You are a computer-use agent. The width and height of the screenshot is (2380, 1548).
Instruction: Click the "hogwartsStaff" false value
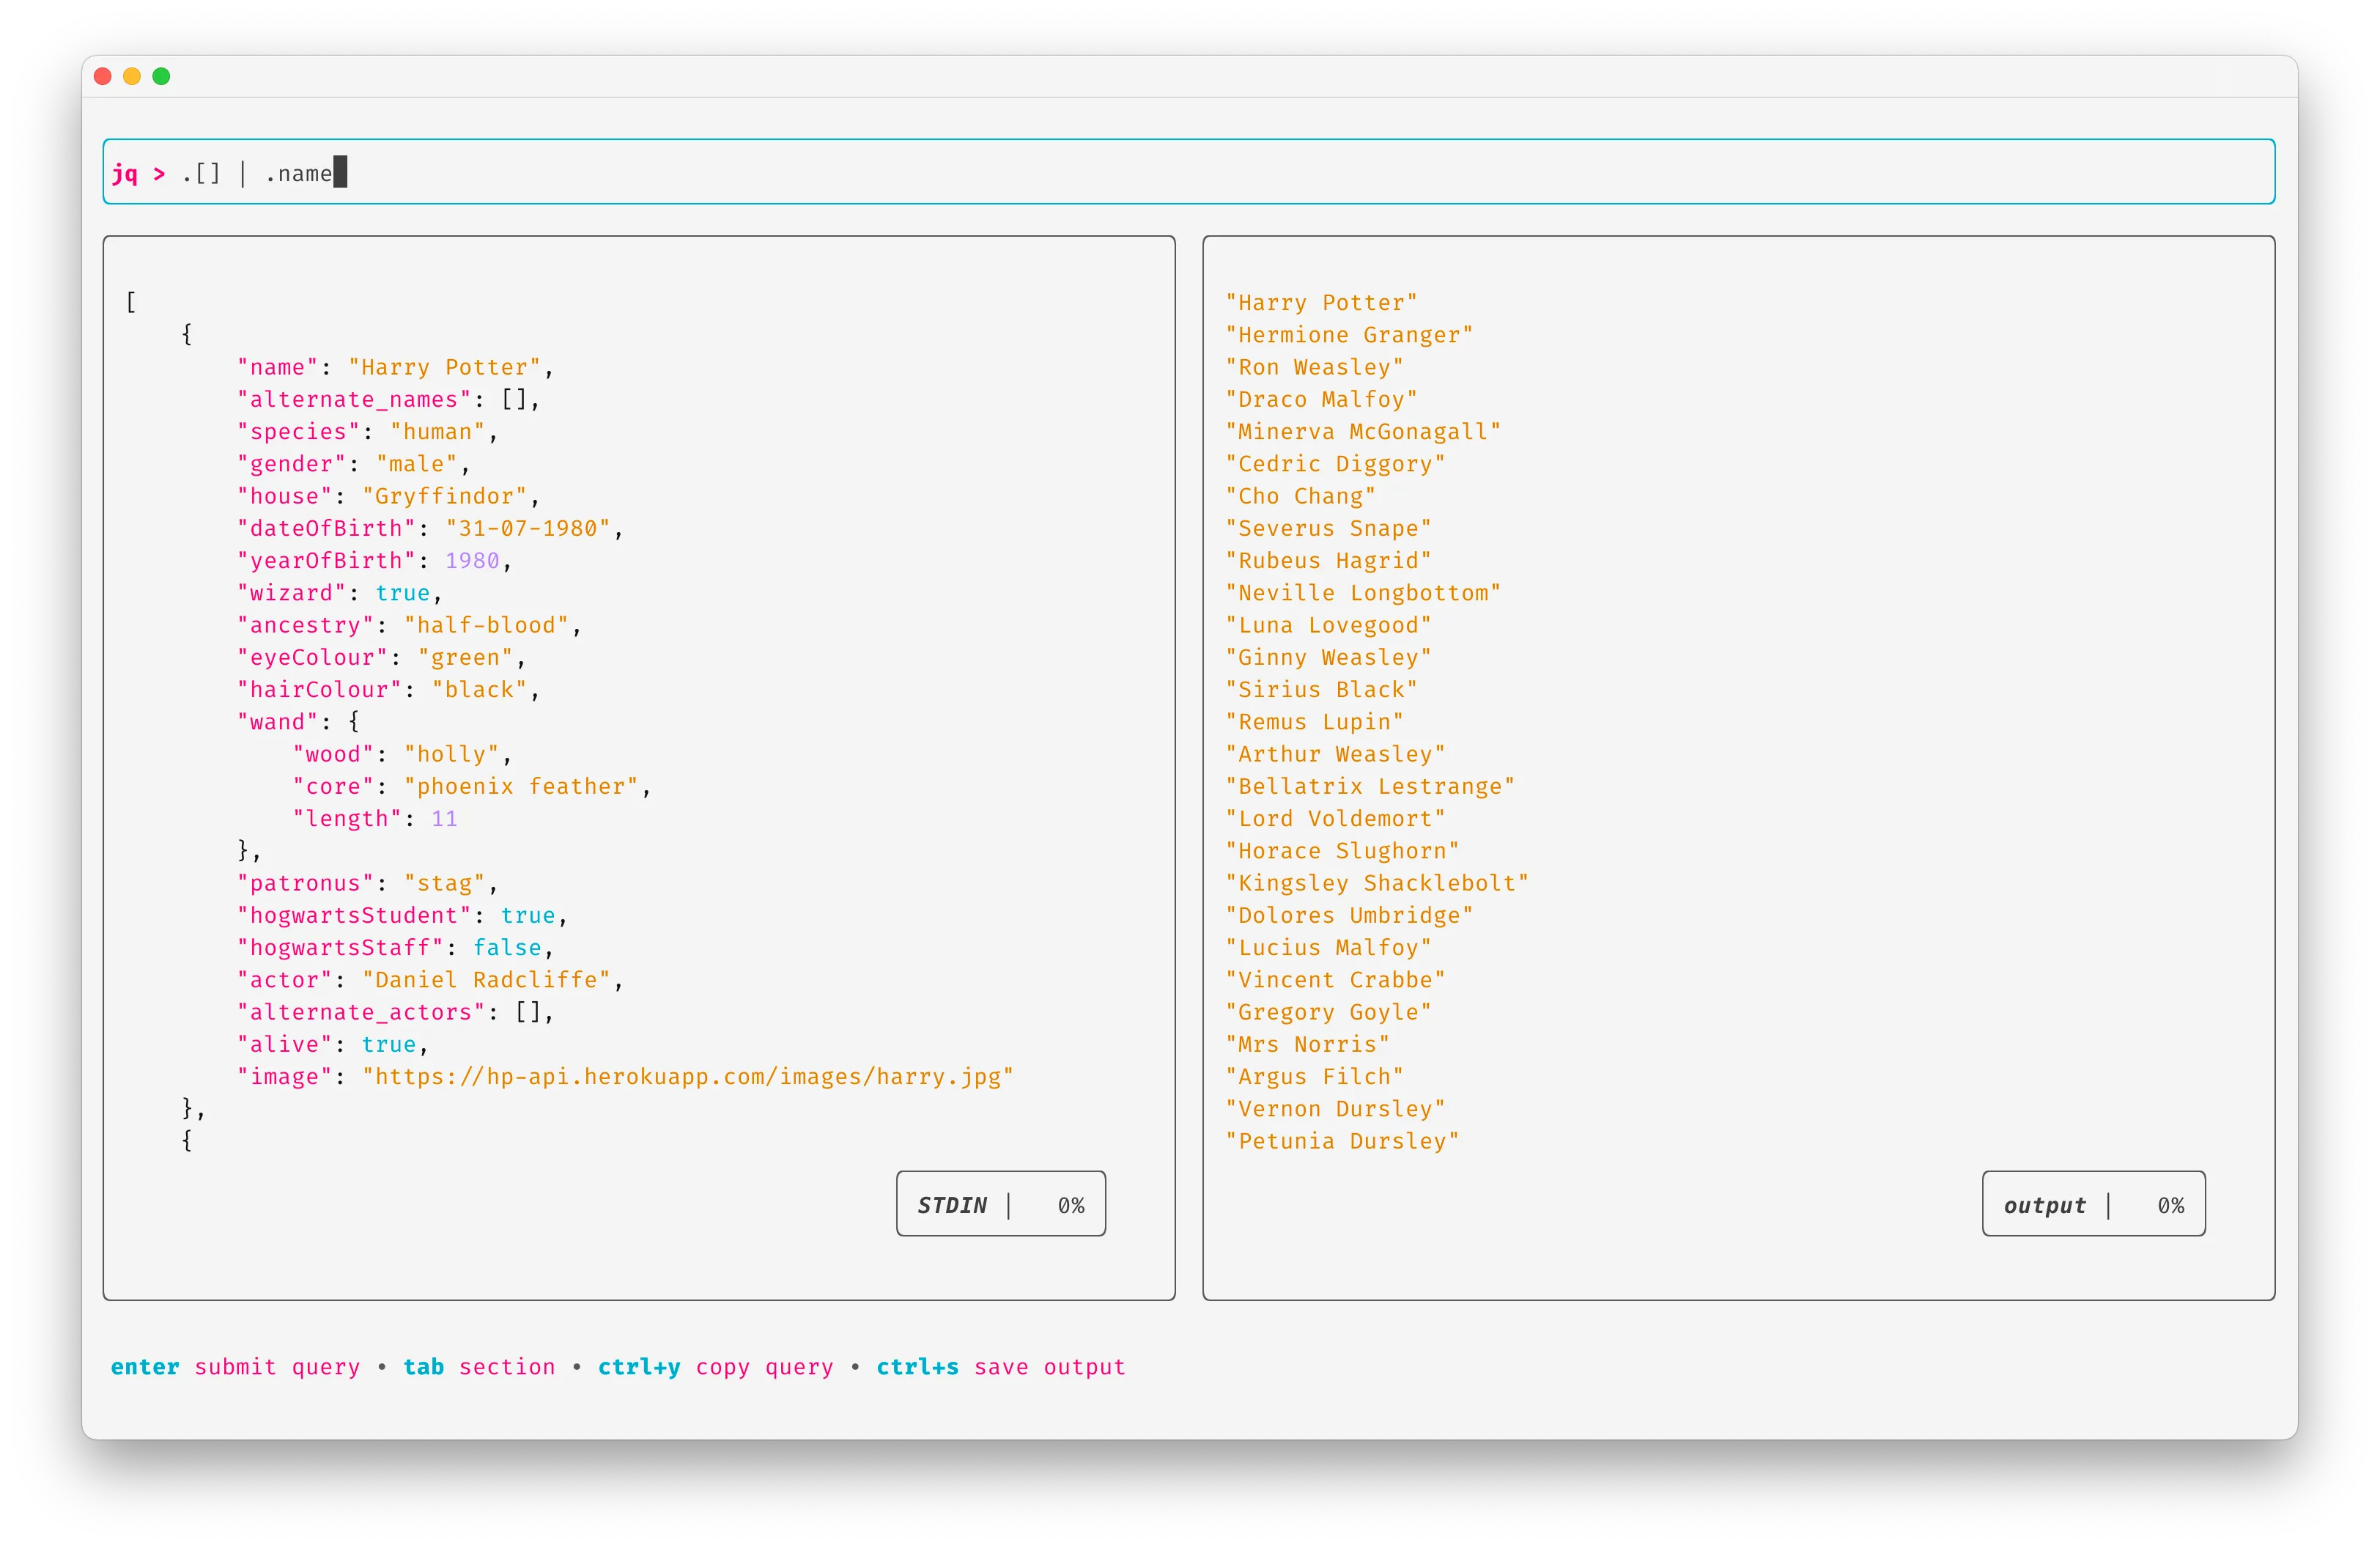[506, 948]
